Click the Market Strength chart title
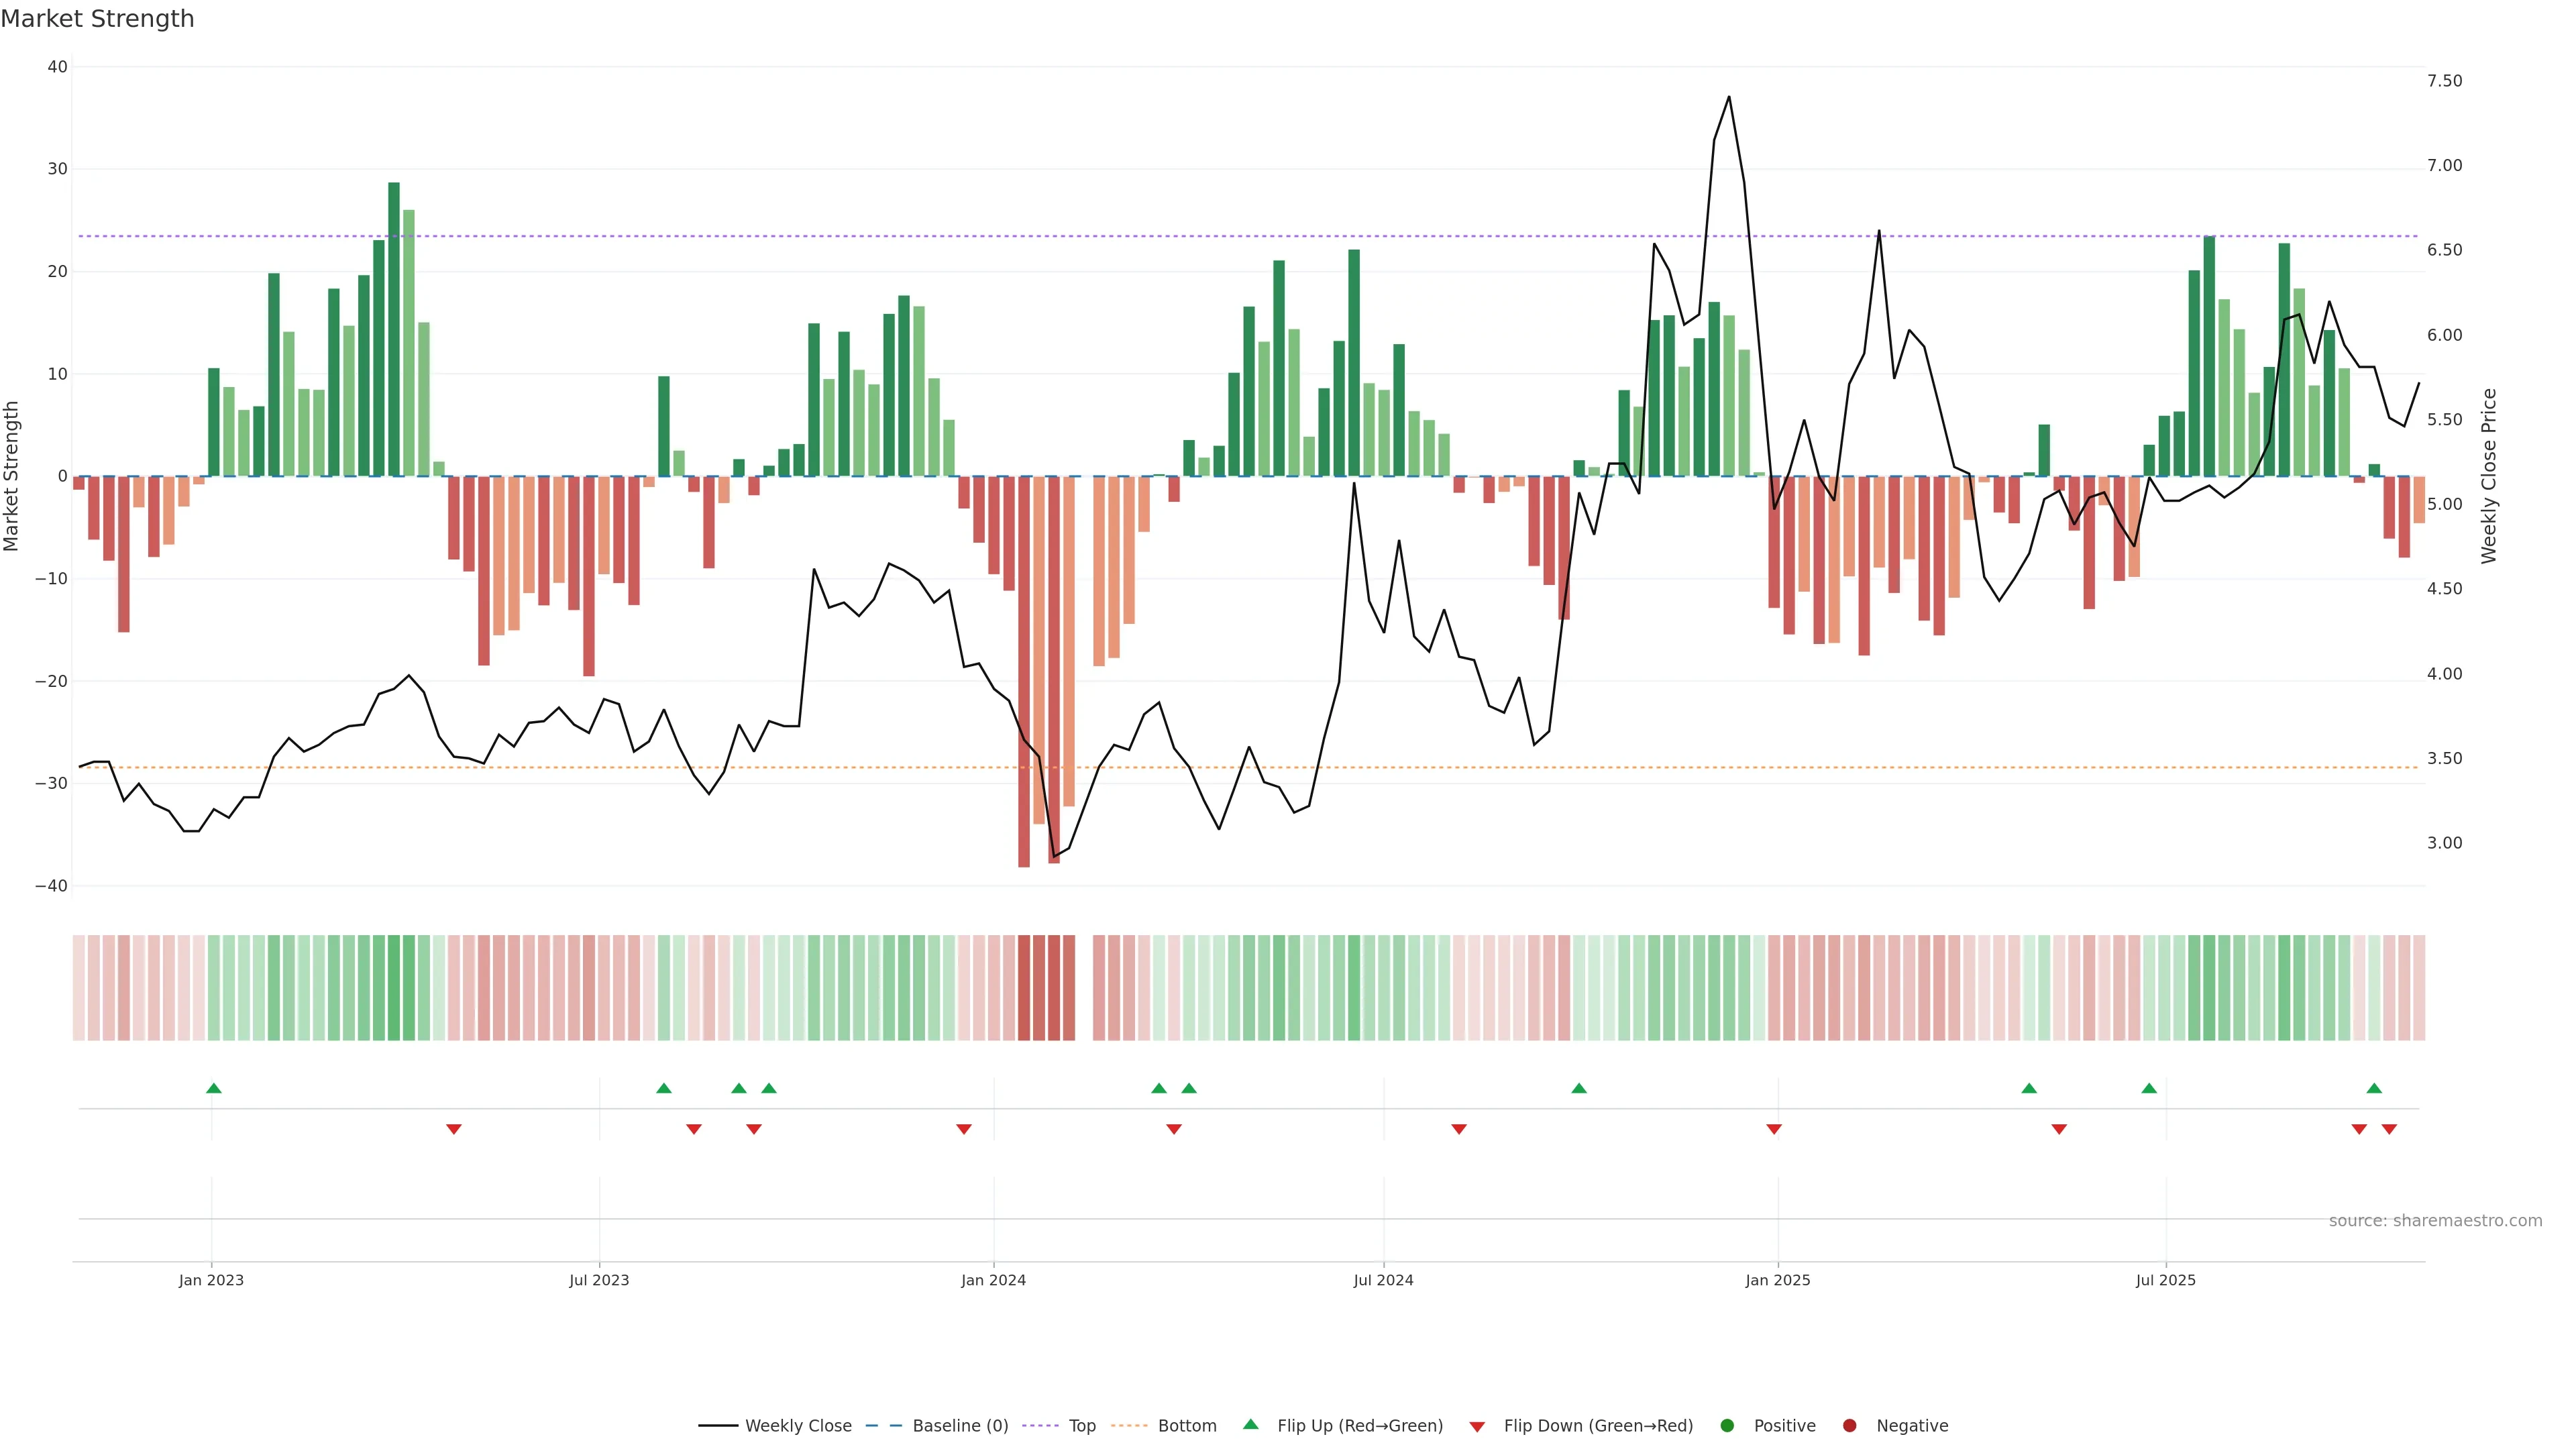The image size is (2576, 1449). tap(97, 19)
